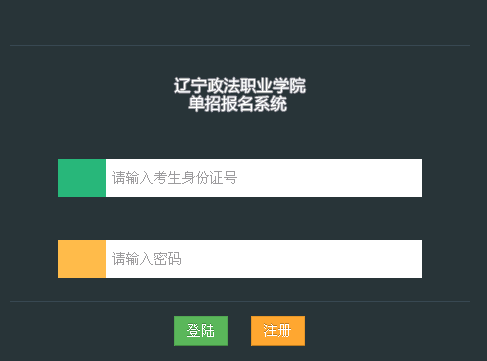487x361 pixels.
Task: Click the green block beside ID number field
Action: tap(82, 178)
